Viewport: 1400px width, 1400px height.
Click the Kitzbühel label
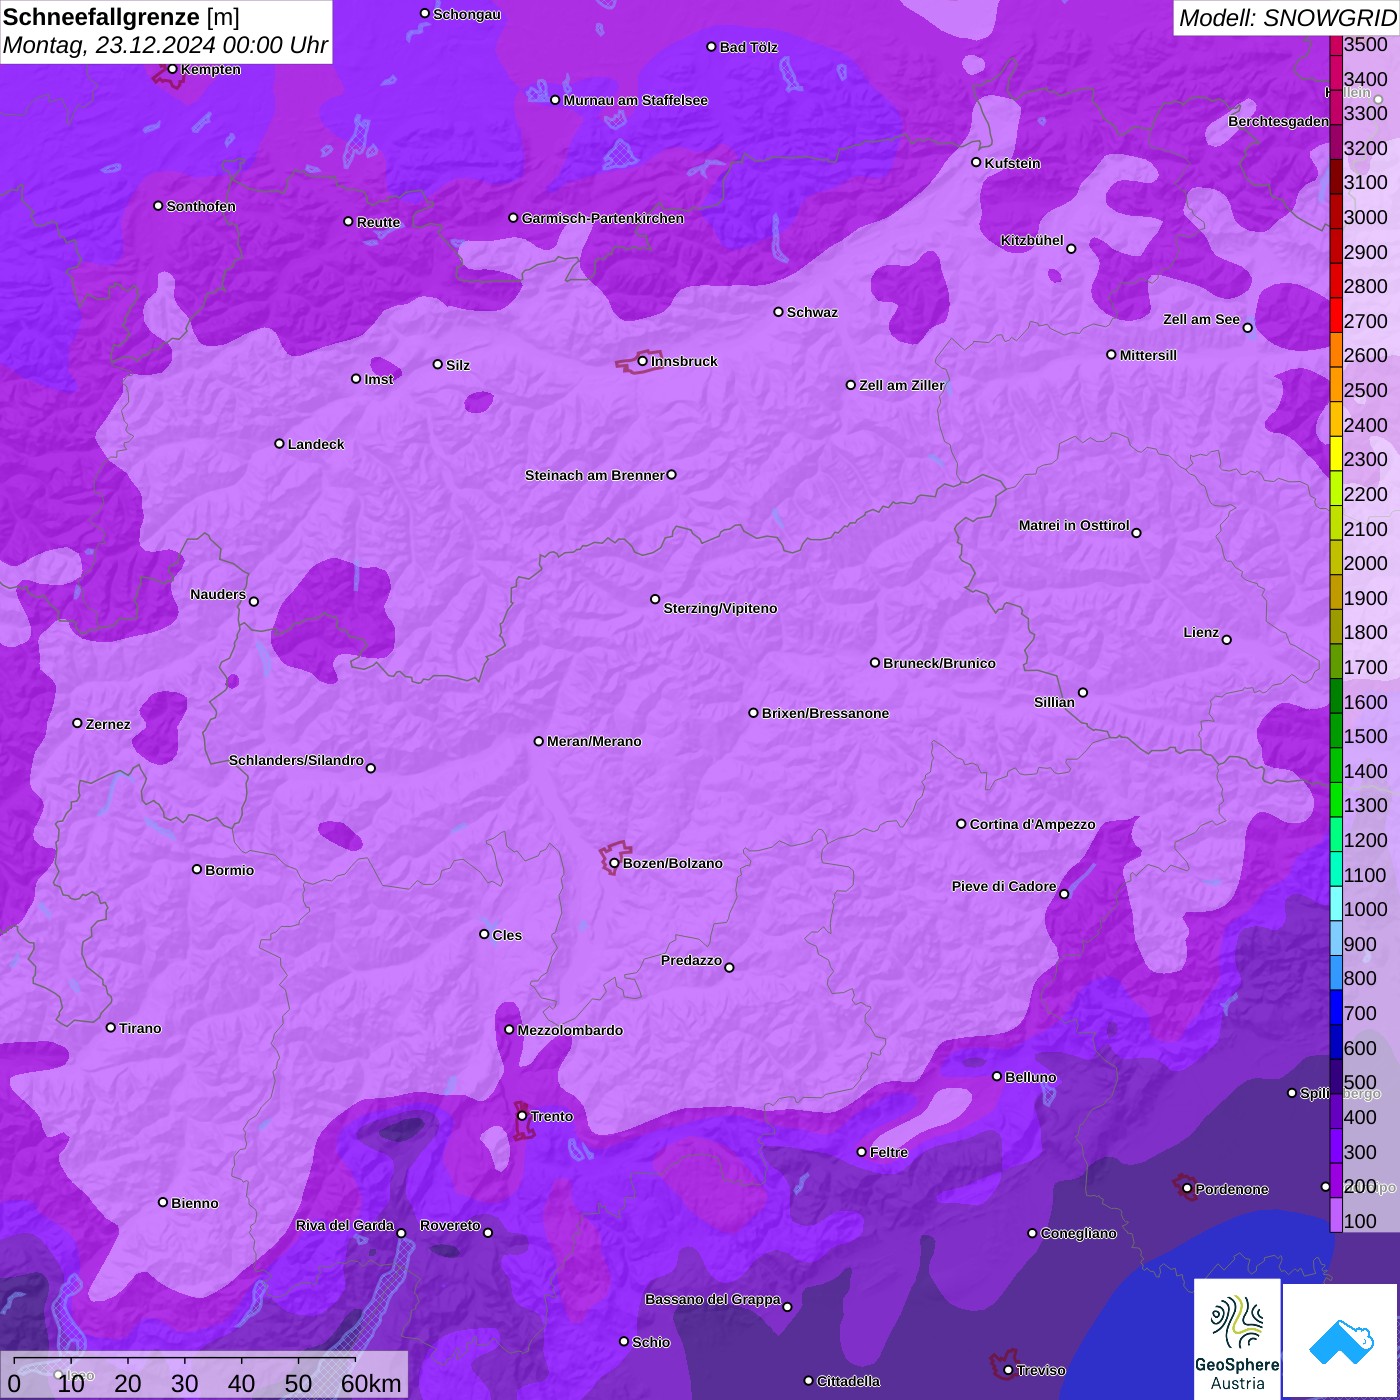point(1032,240)
